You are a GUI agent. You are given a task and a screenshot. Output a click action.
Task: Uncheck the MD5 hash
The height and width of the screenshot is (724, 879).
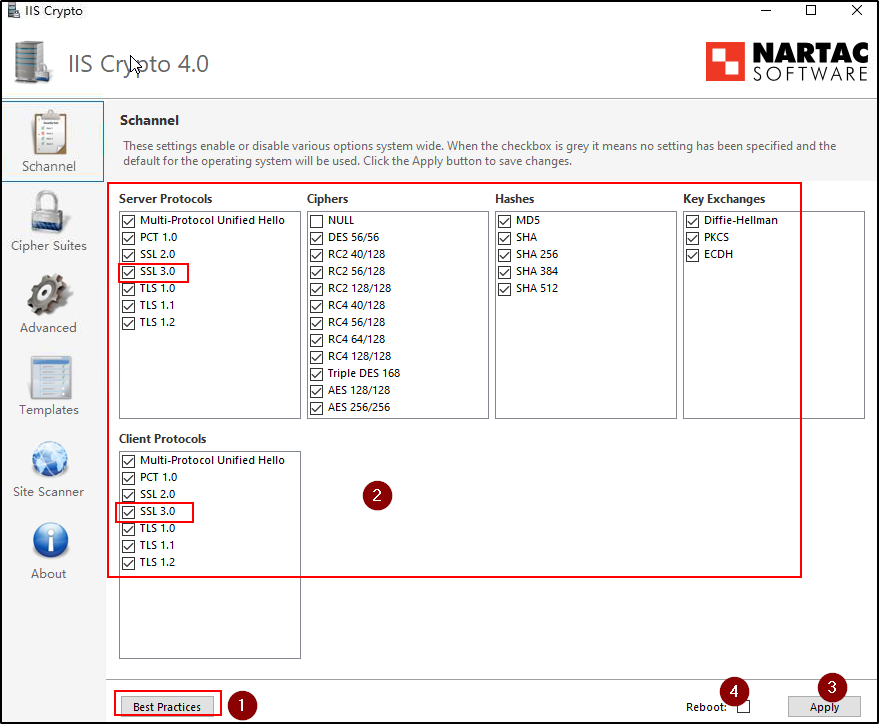[x=505, y=221]
